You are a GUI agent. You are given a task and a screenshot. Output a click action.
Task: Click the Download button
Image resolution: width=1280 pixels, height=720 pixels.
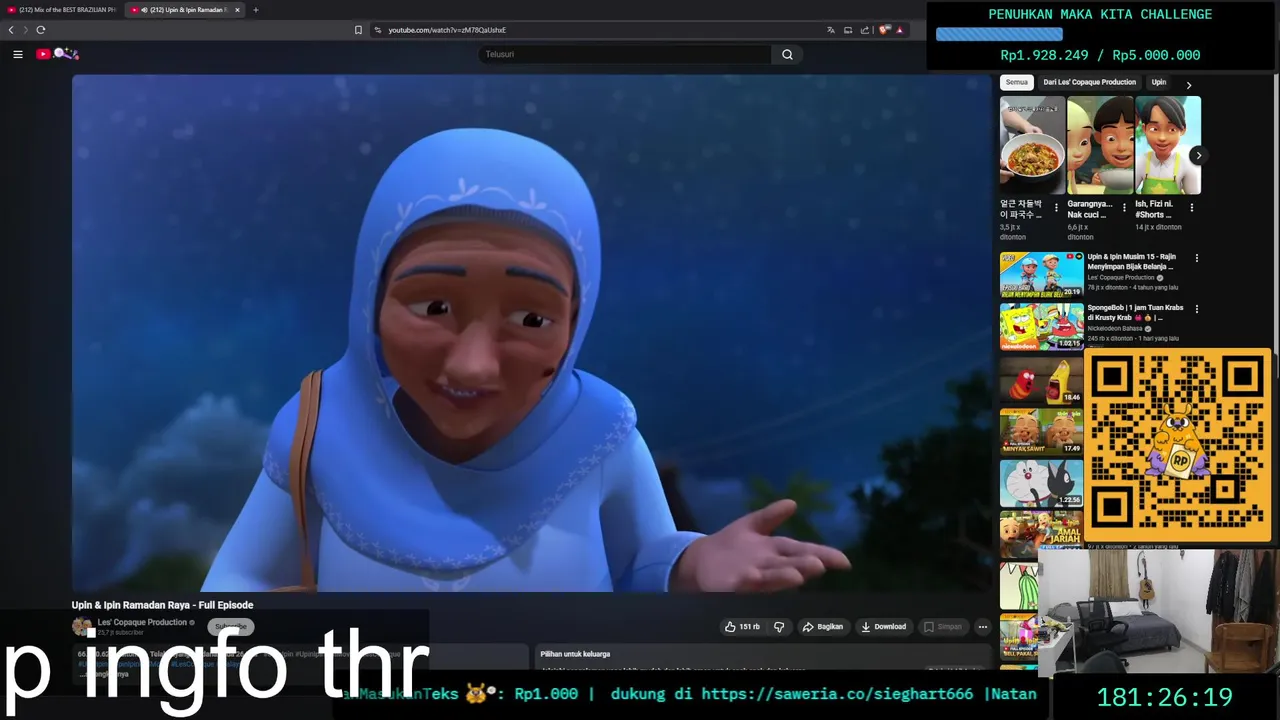tap(883, 627)
